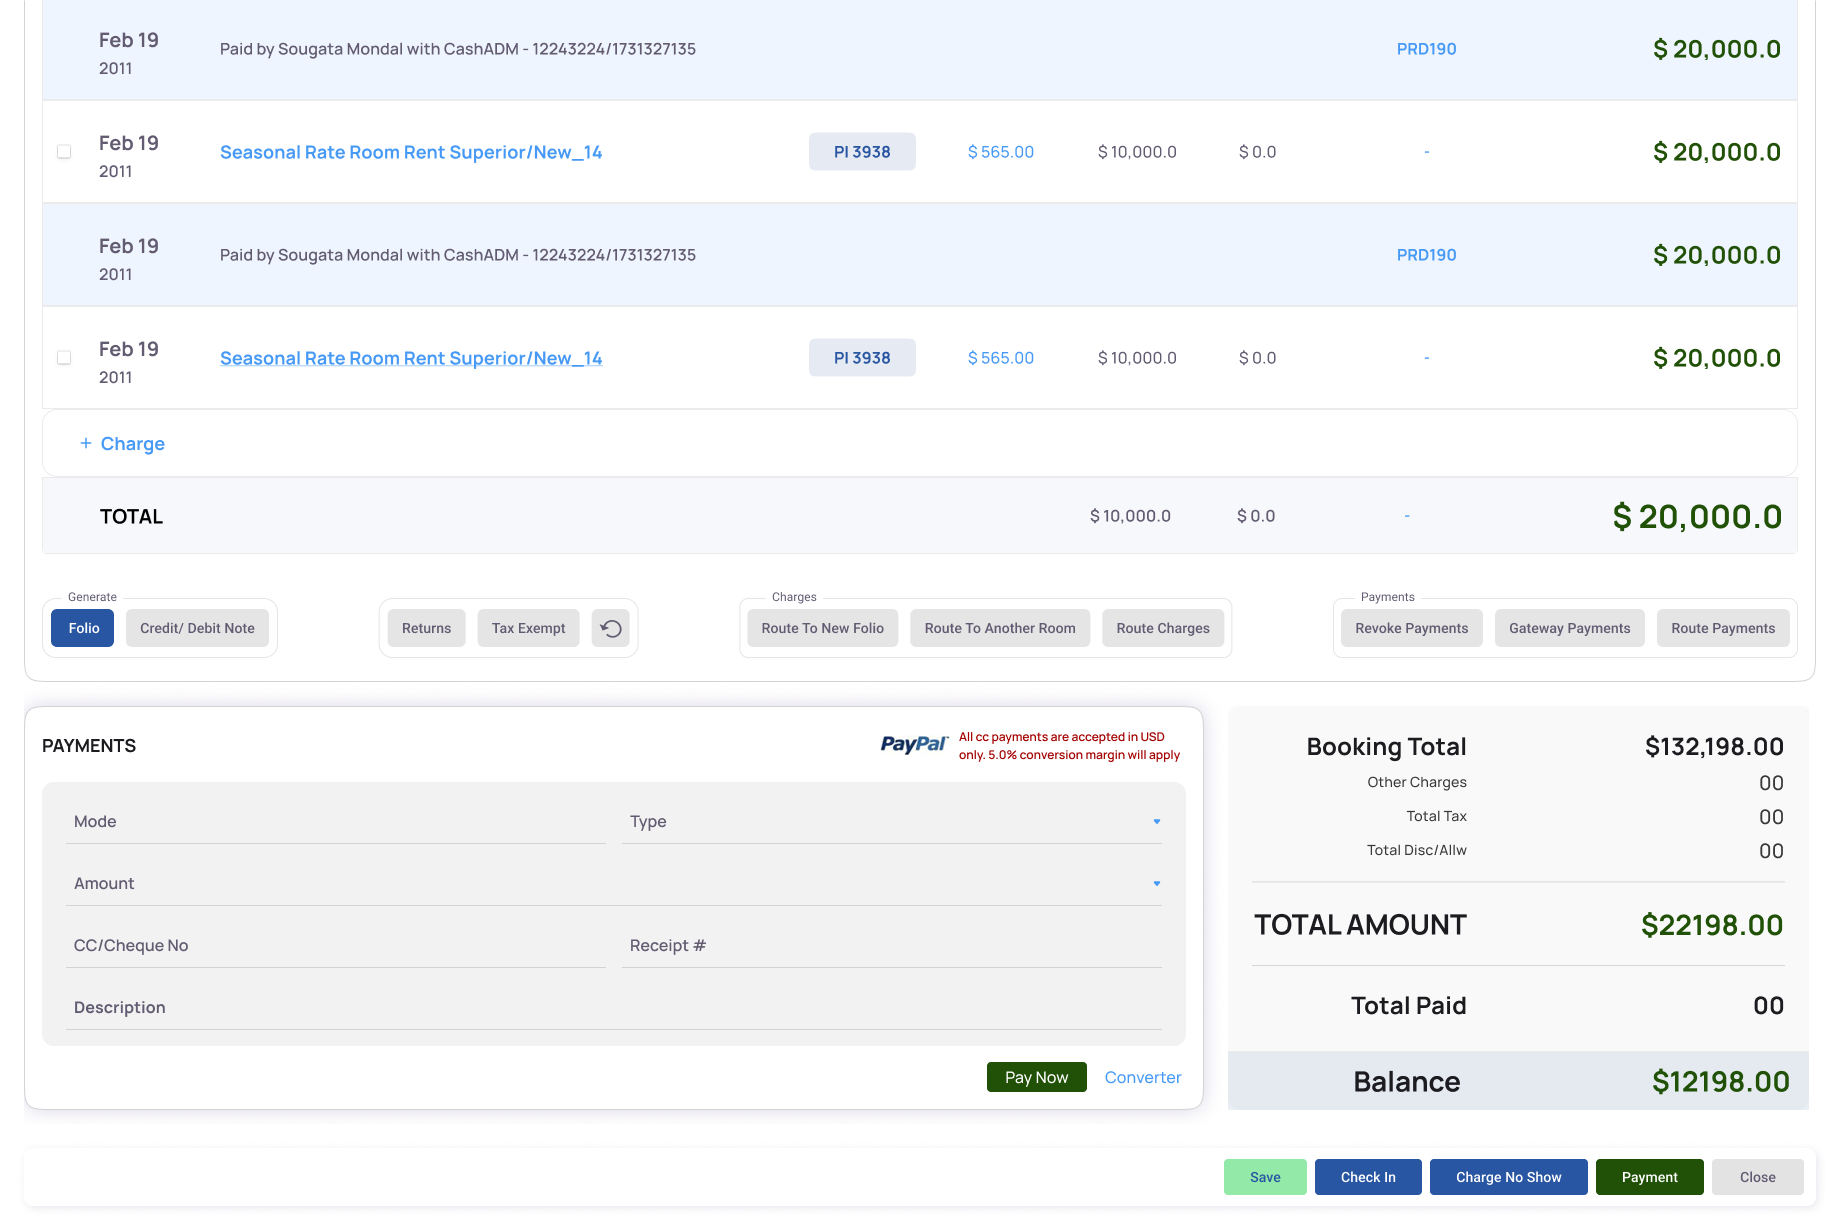Image resolution: width=1840 pixels, height=1230 pixels.
Task: Click the plus icon beside Charge
Action: coord(86,443)
